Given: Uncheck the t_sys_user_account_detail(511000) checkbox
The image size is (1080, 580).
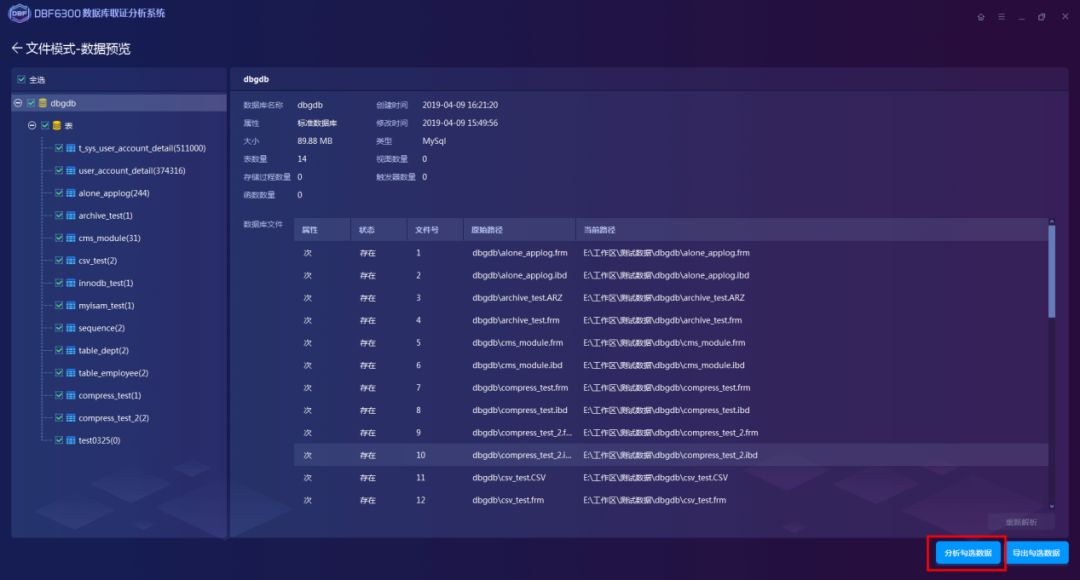Looking at the screenshot, I should pos(59,148).
